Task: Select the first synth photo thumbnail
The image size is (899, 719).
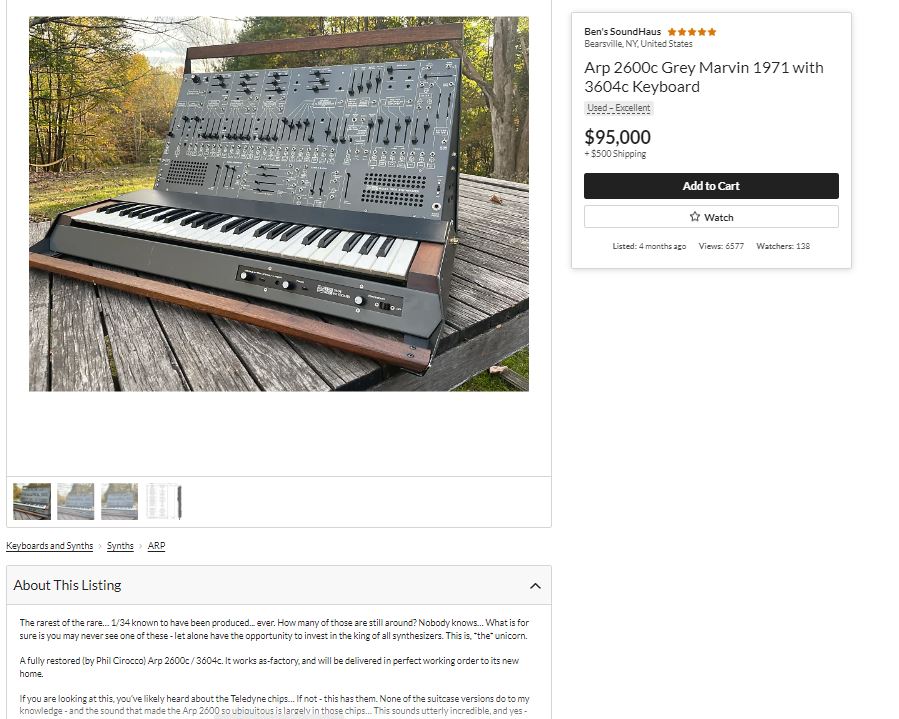Action: point(32,502)
